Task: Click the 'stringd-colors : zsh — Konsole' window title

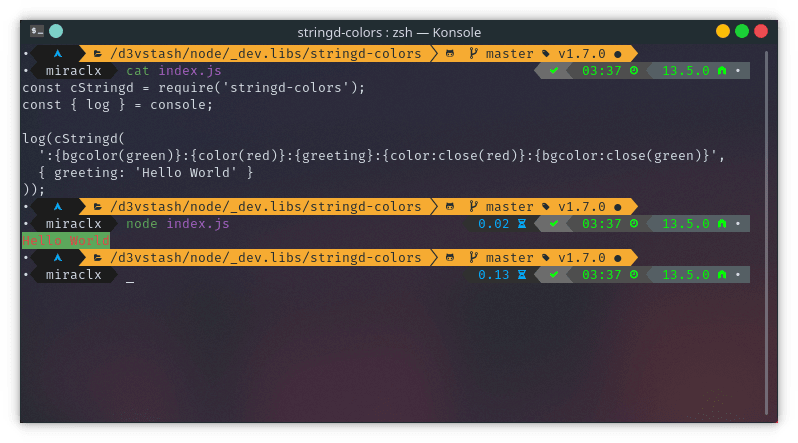Action: (389, 32)
